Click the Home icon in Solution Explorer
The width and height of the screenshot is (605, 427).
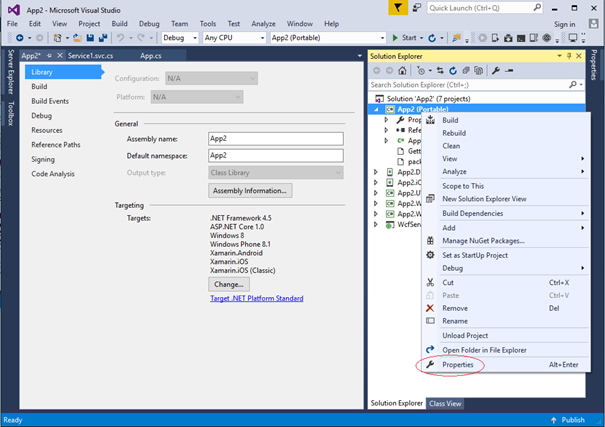coord(402,71)
